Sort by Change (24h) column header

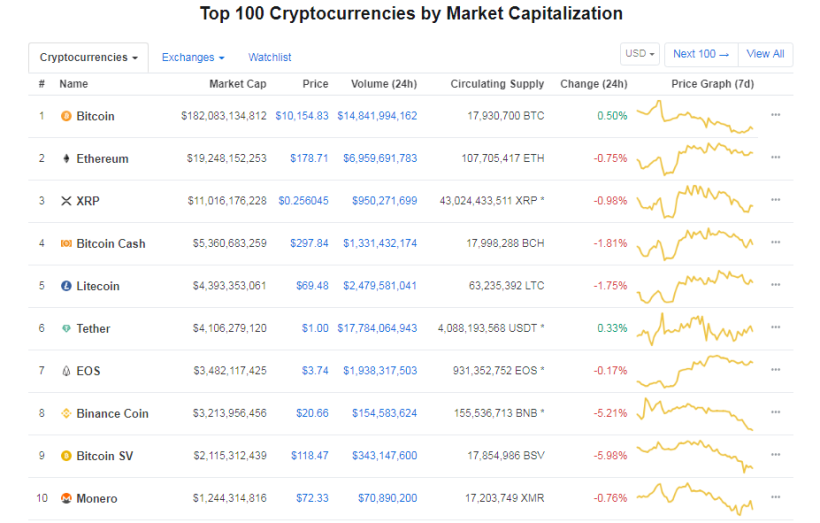tap(594, 84)
